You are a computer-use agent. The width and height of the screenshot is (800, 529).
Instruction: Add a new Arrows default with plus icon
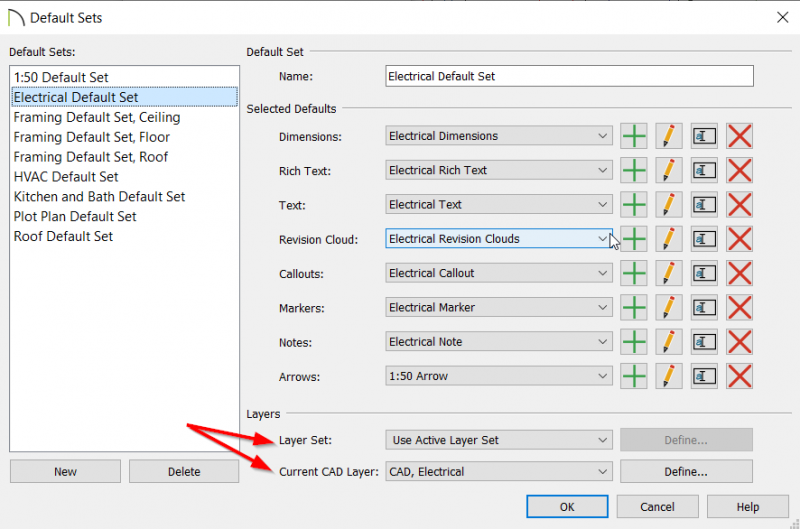pyautogui.click(x=634, y=376)
